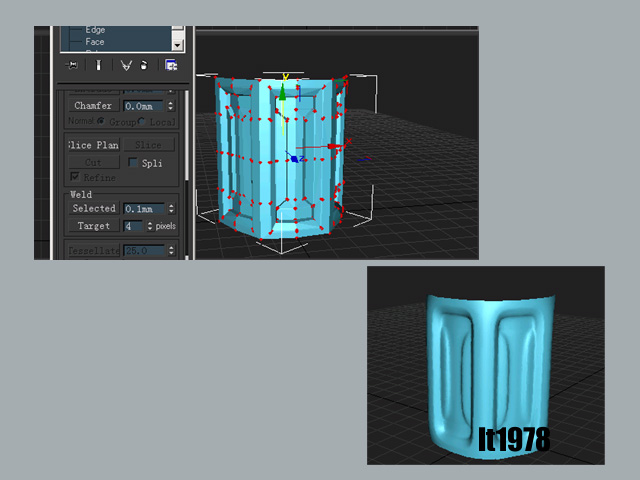The width and height of the screenshot is (640, 480).
Task: Click the Tessellate button
Action: pos(94,251)
